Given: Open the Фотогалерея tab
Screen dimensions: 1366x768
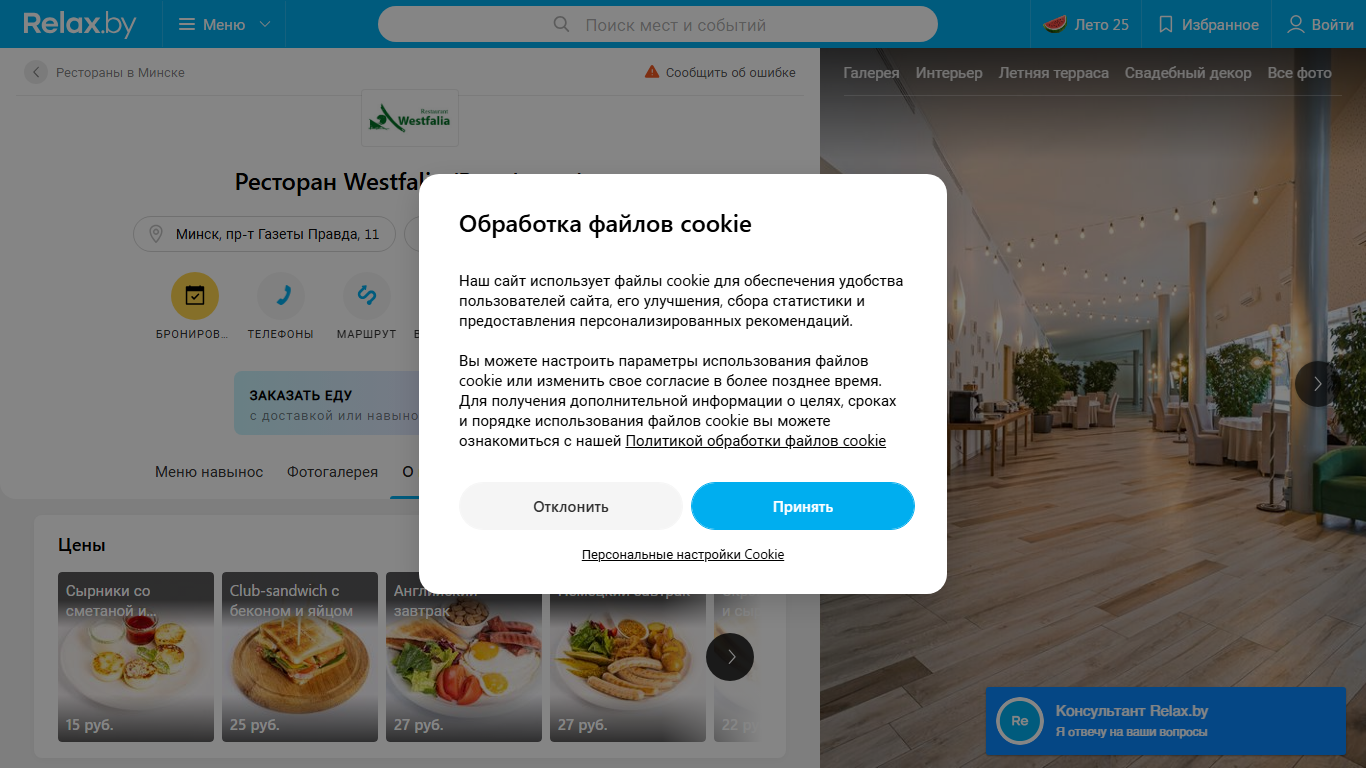Looking at the screenshot, I should click(333, 472).
